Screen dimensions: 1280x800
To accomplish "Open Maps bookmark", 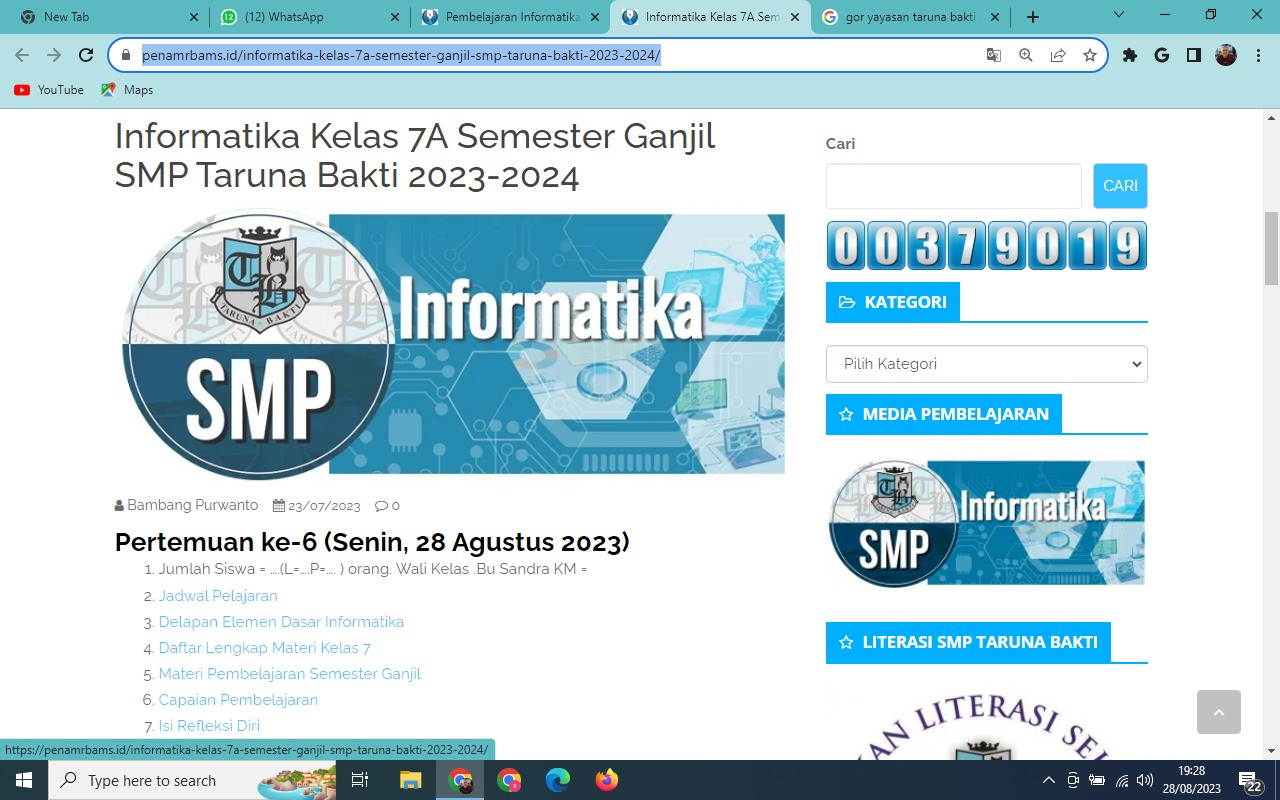I will click(127, 90).
